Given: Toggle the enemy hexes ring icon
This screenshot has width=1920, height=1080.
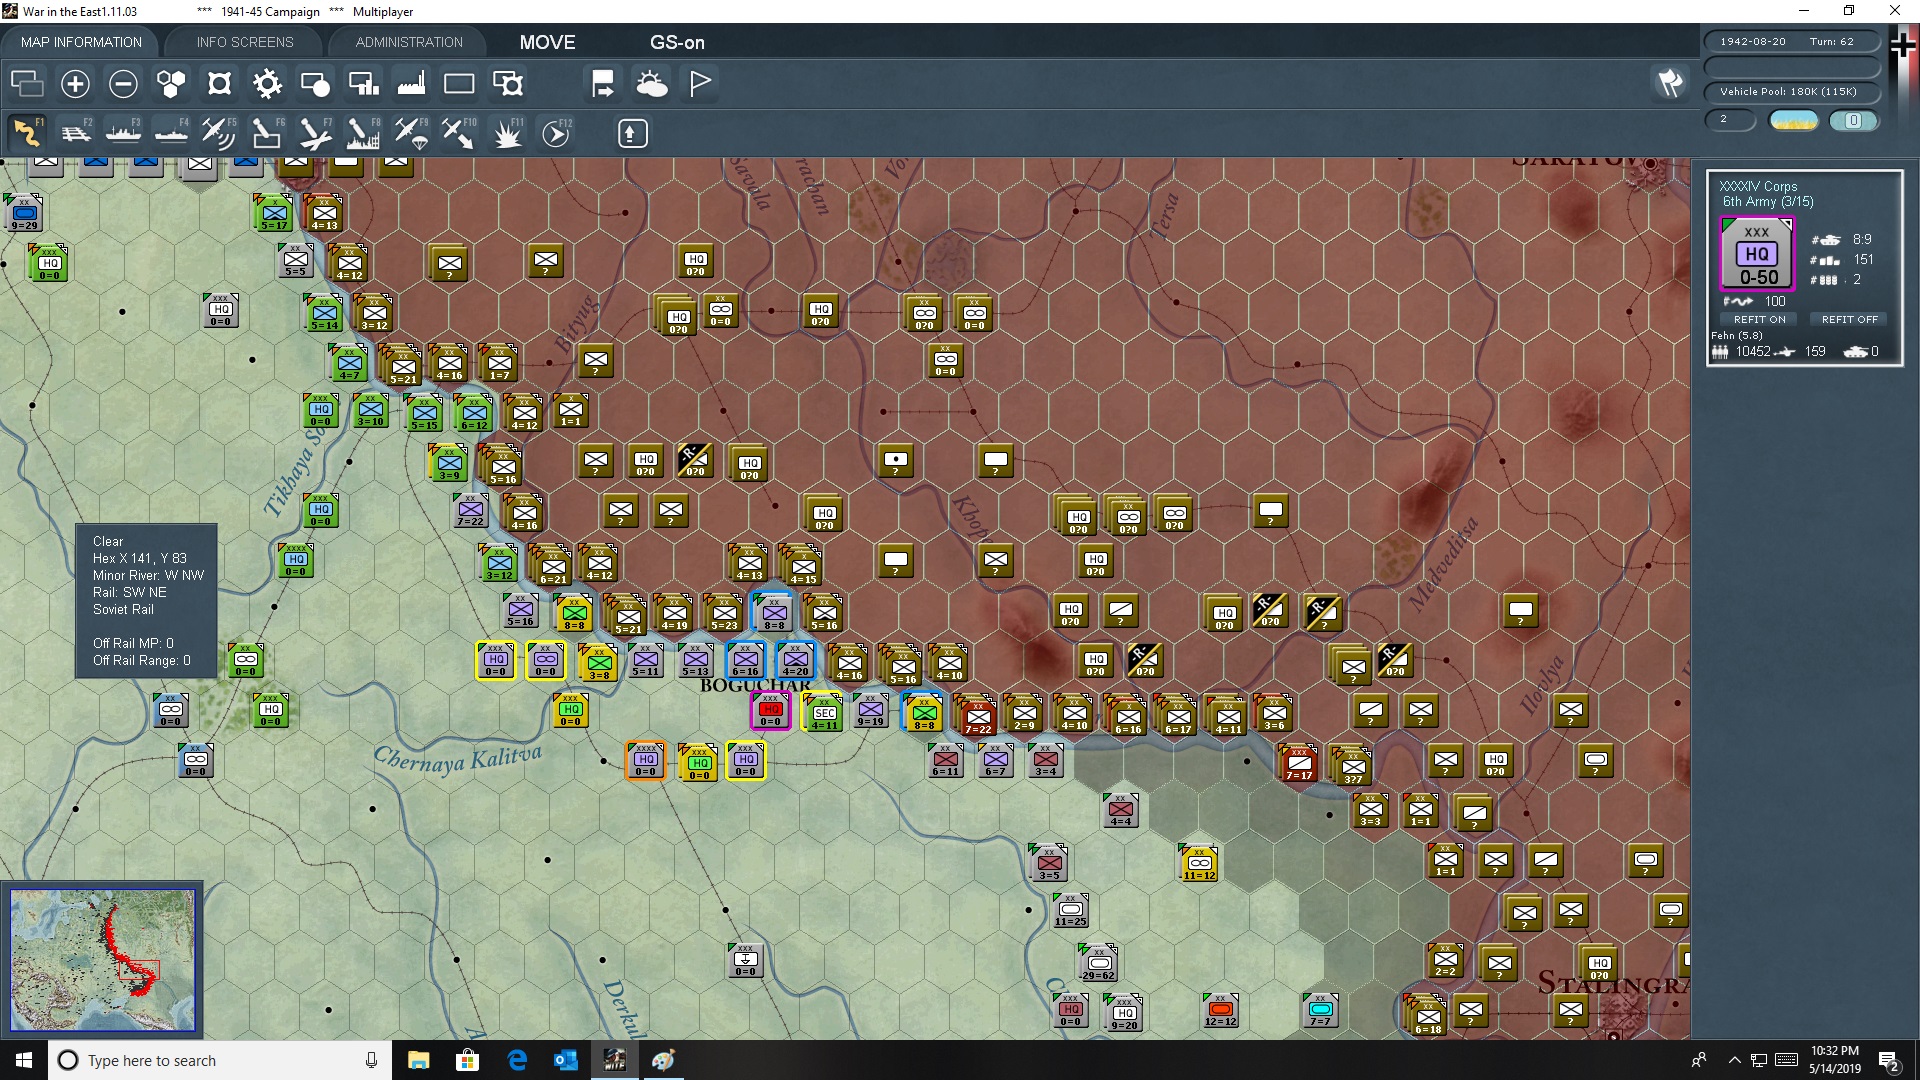Looking at the screenshot, I should pyautogui.click(x=219, y=84).
